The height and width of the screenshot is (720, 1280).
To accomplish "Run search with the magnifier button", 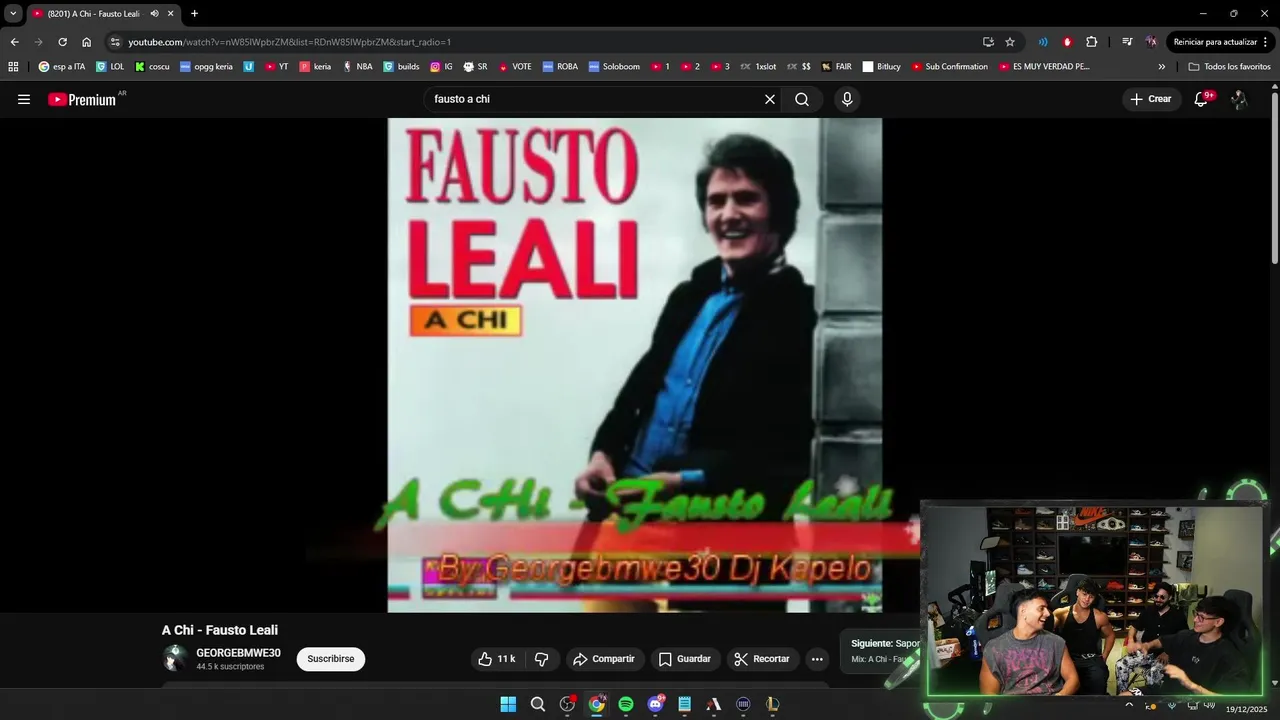I will point(802,99).
